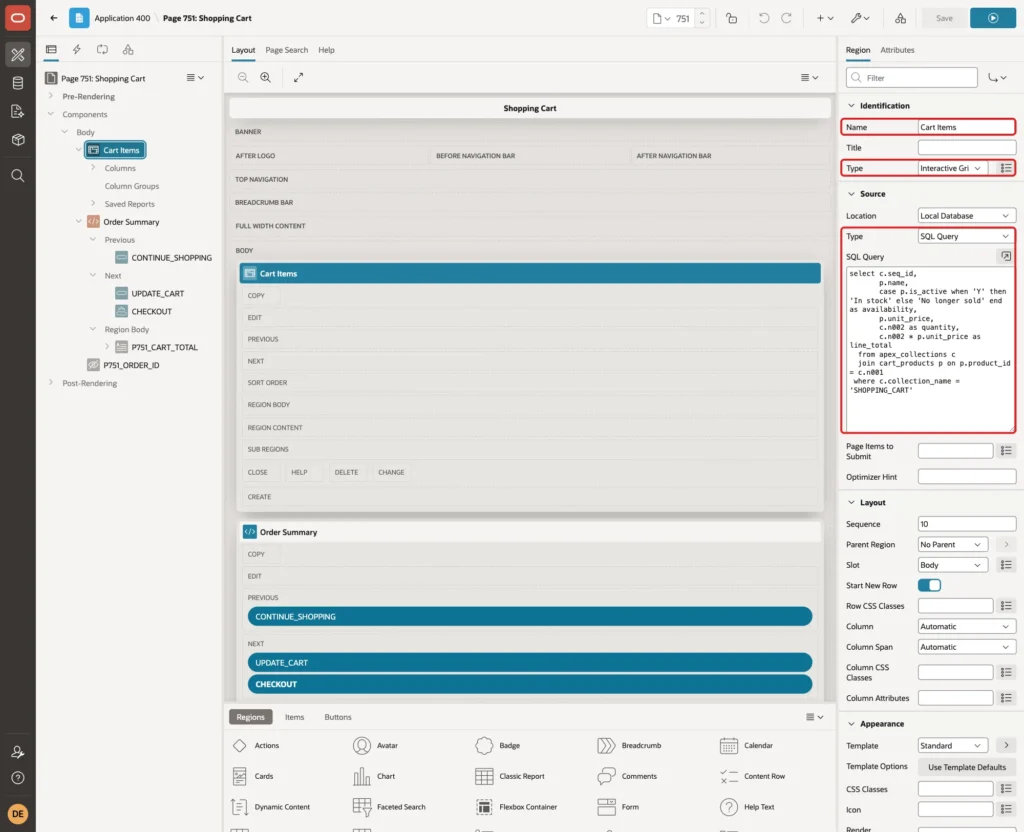The width and height of the screenshot is (1024, 832).
Task: Open the Source Location dropdown
Action: pyautogui.click(x=967, y=216)
